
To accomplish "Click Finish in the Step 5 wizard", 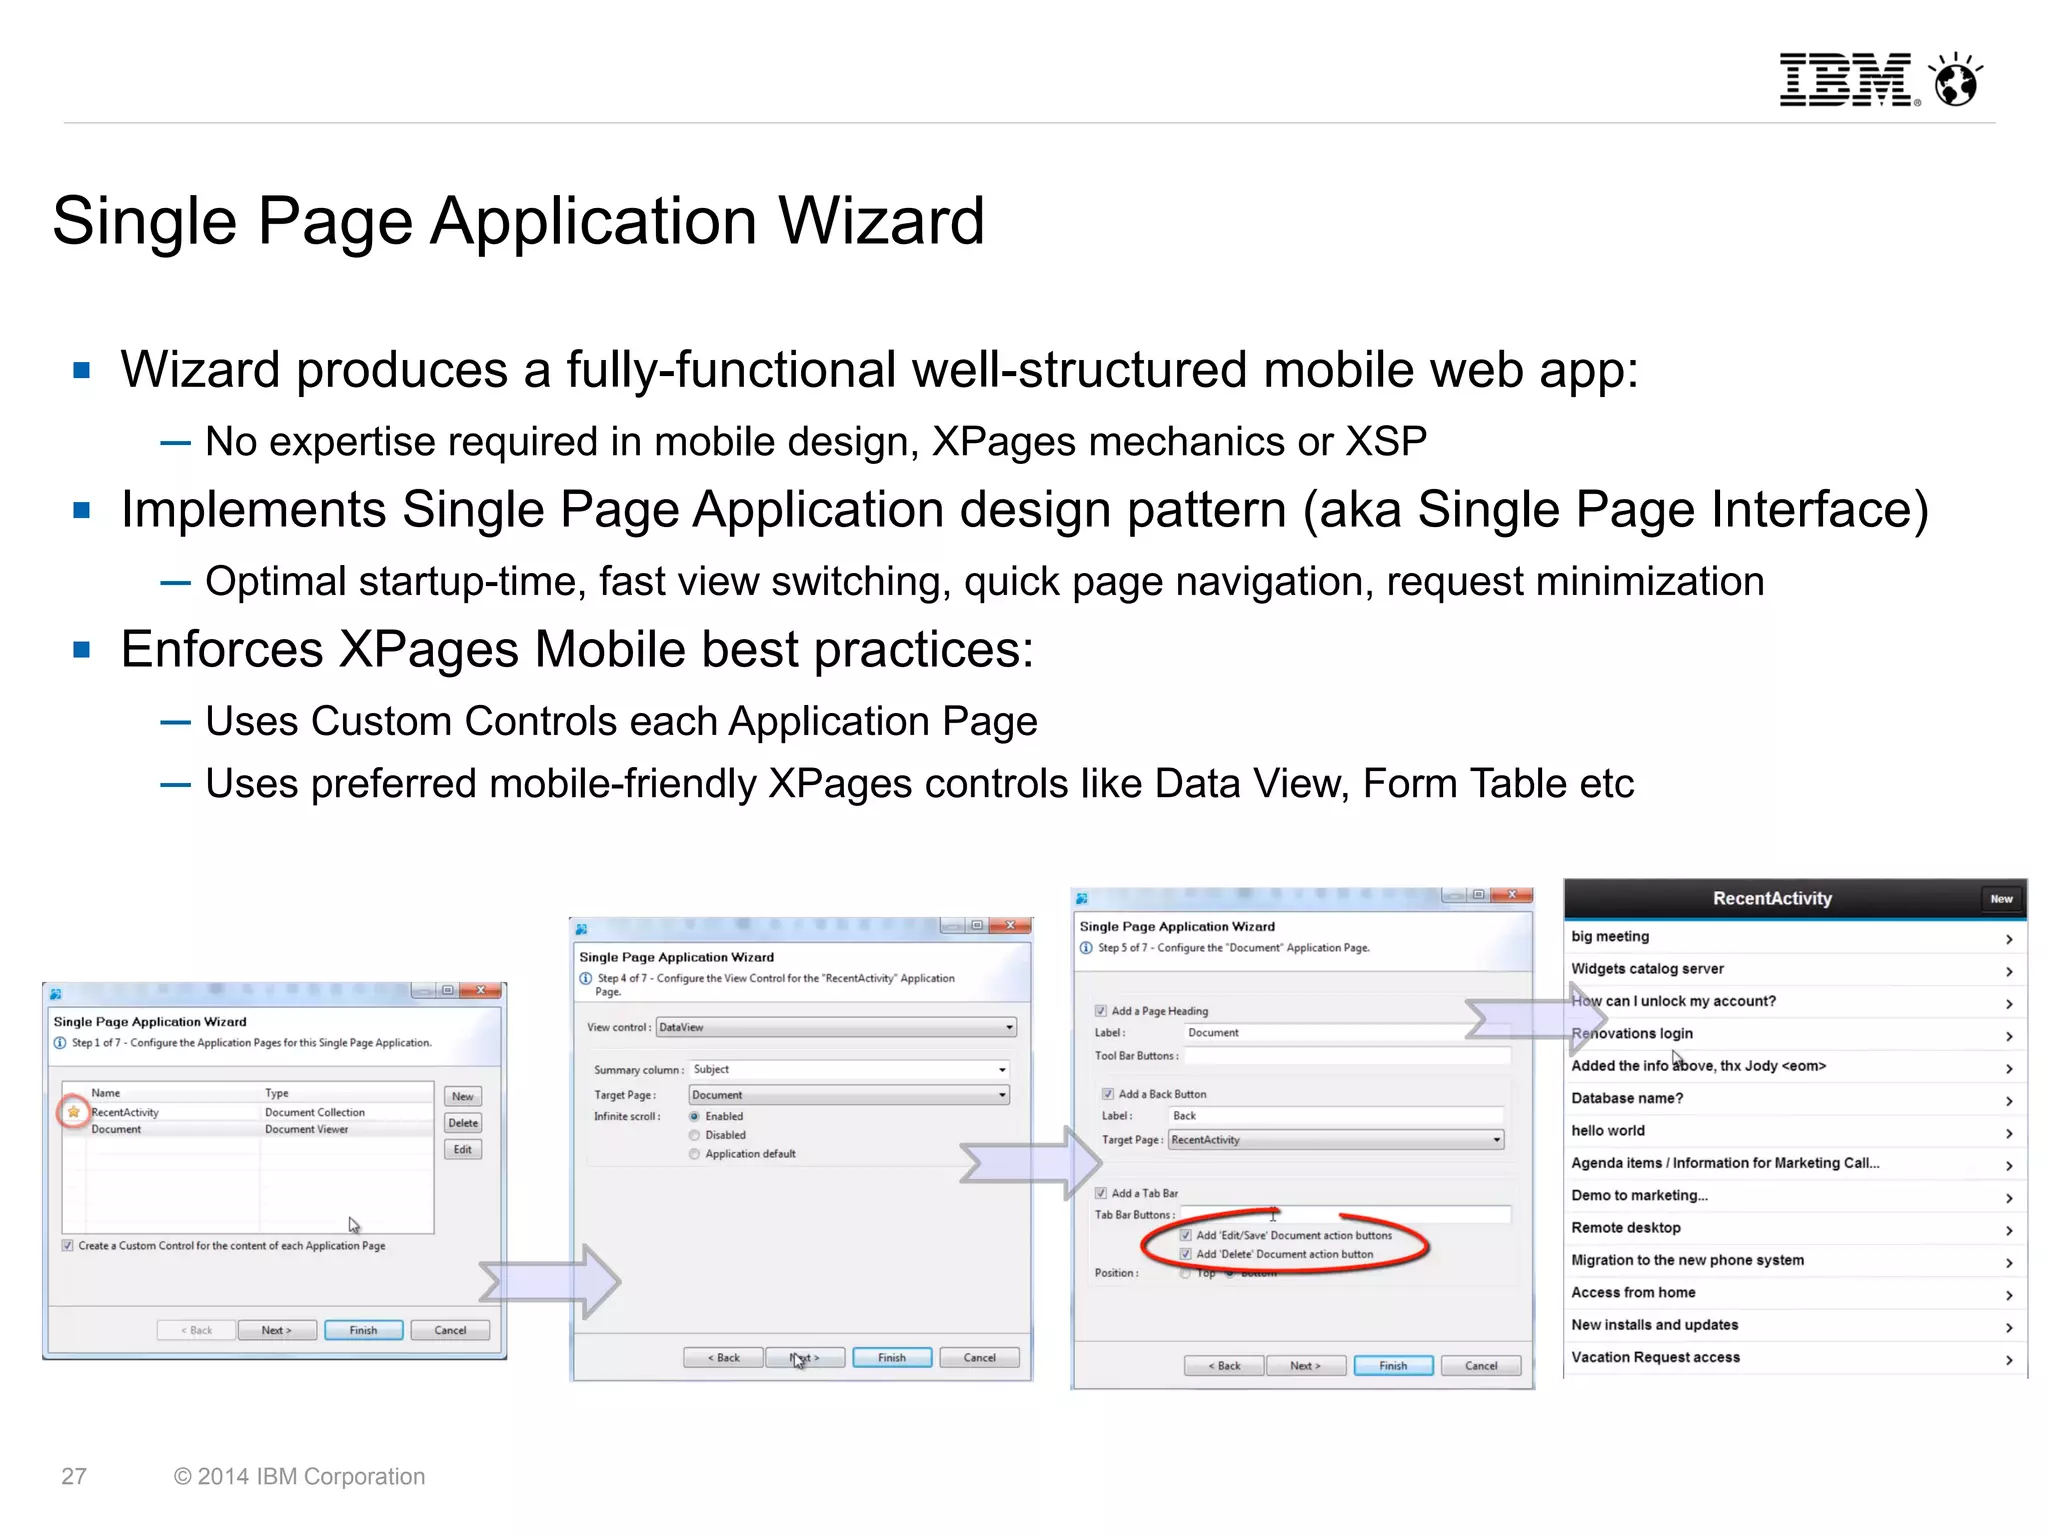I will pyautogui.click(x=1393, y=1365).
